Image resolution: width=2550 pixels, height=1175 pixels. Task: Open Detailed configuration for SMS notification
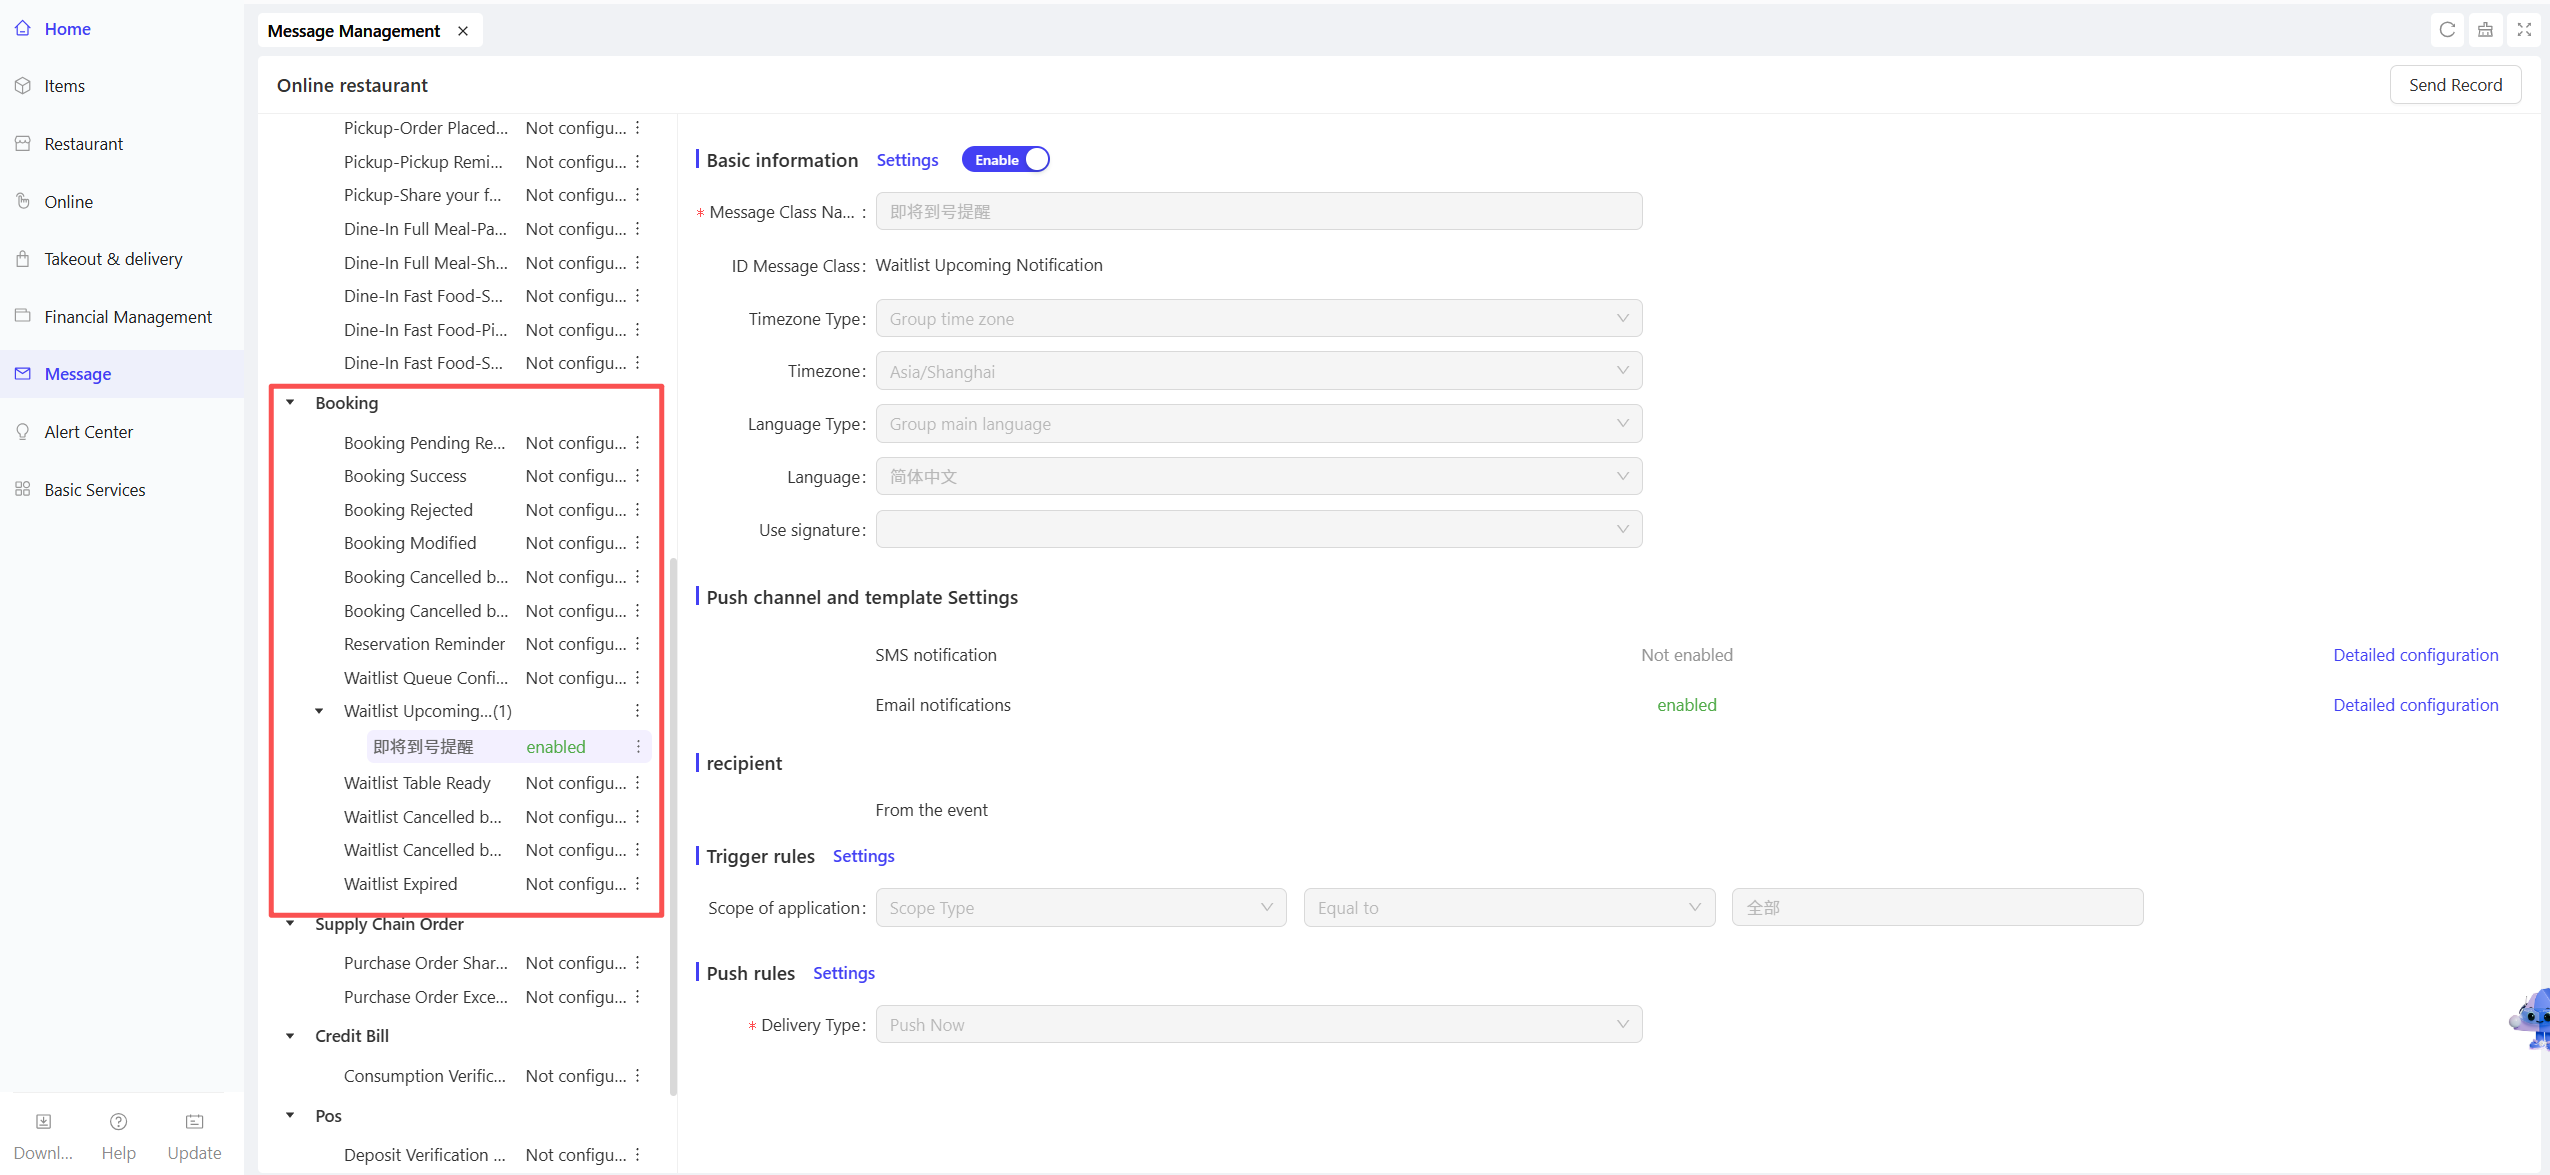(x=2415, y=655)
